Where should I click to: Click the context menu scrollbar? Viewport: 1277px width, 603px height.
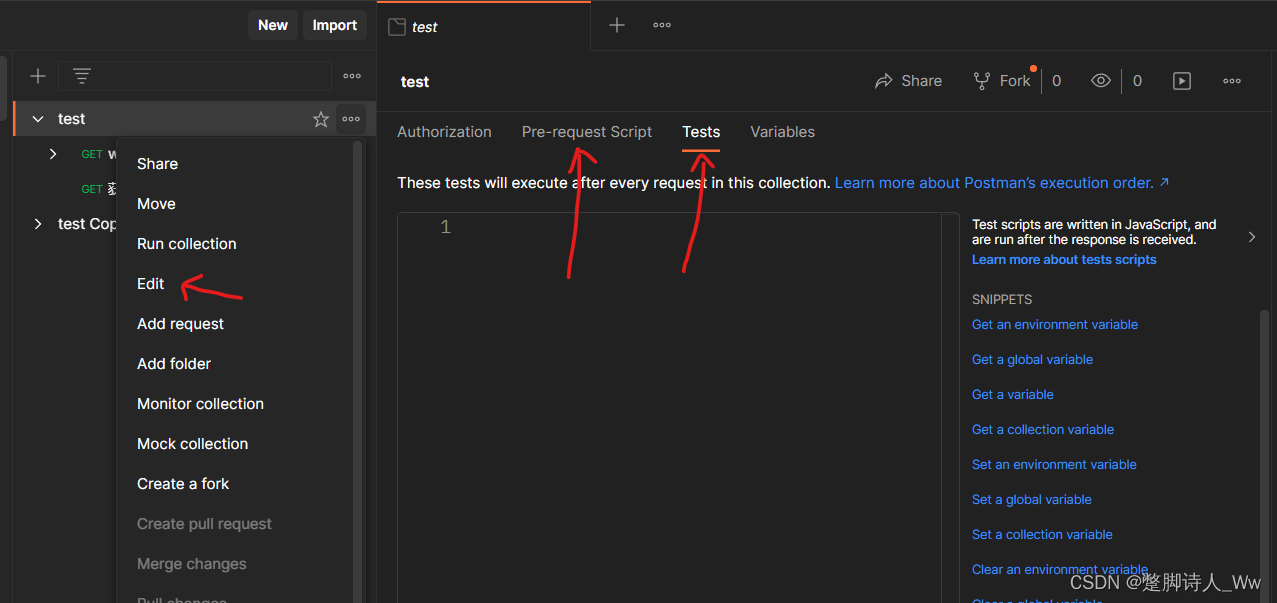tap(358, 370)
